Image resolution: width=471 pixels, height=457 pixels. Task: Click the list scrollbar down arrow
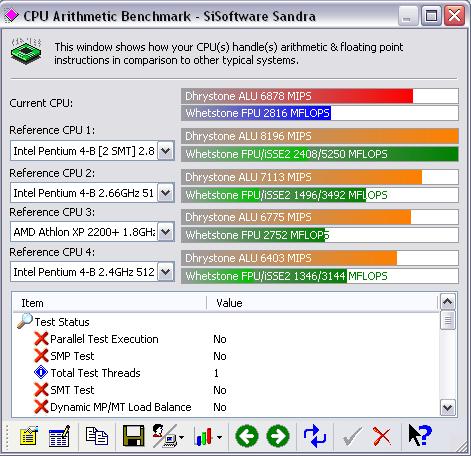447,407
